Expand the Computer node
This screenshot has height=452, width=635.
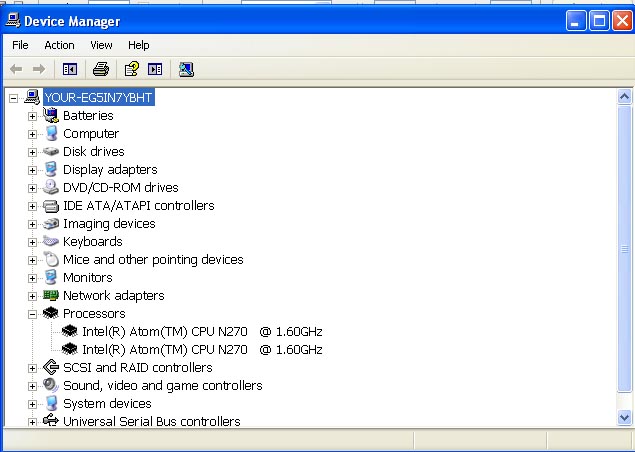pyautogui.click(x=32, y=134)
